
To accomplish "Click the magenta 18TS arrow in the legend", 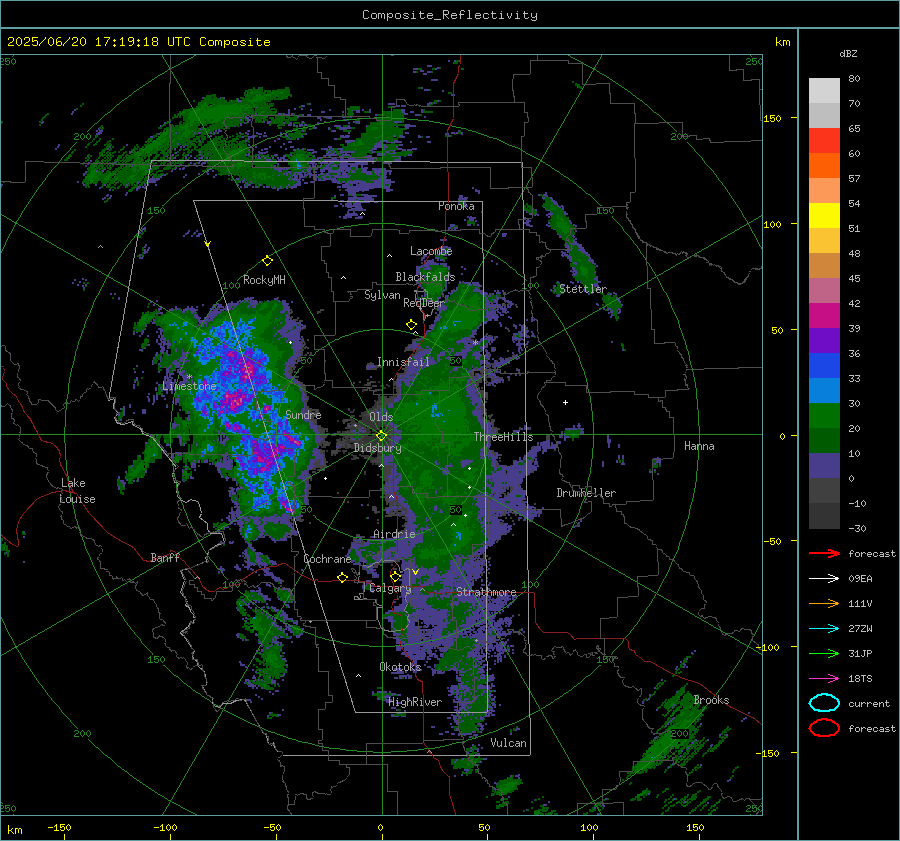I will tap(824, 679).
